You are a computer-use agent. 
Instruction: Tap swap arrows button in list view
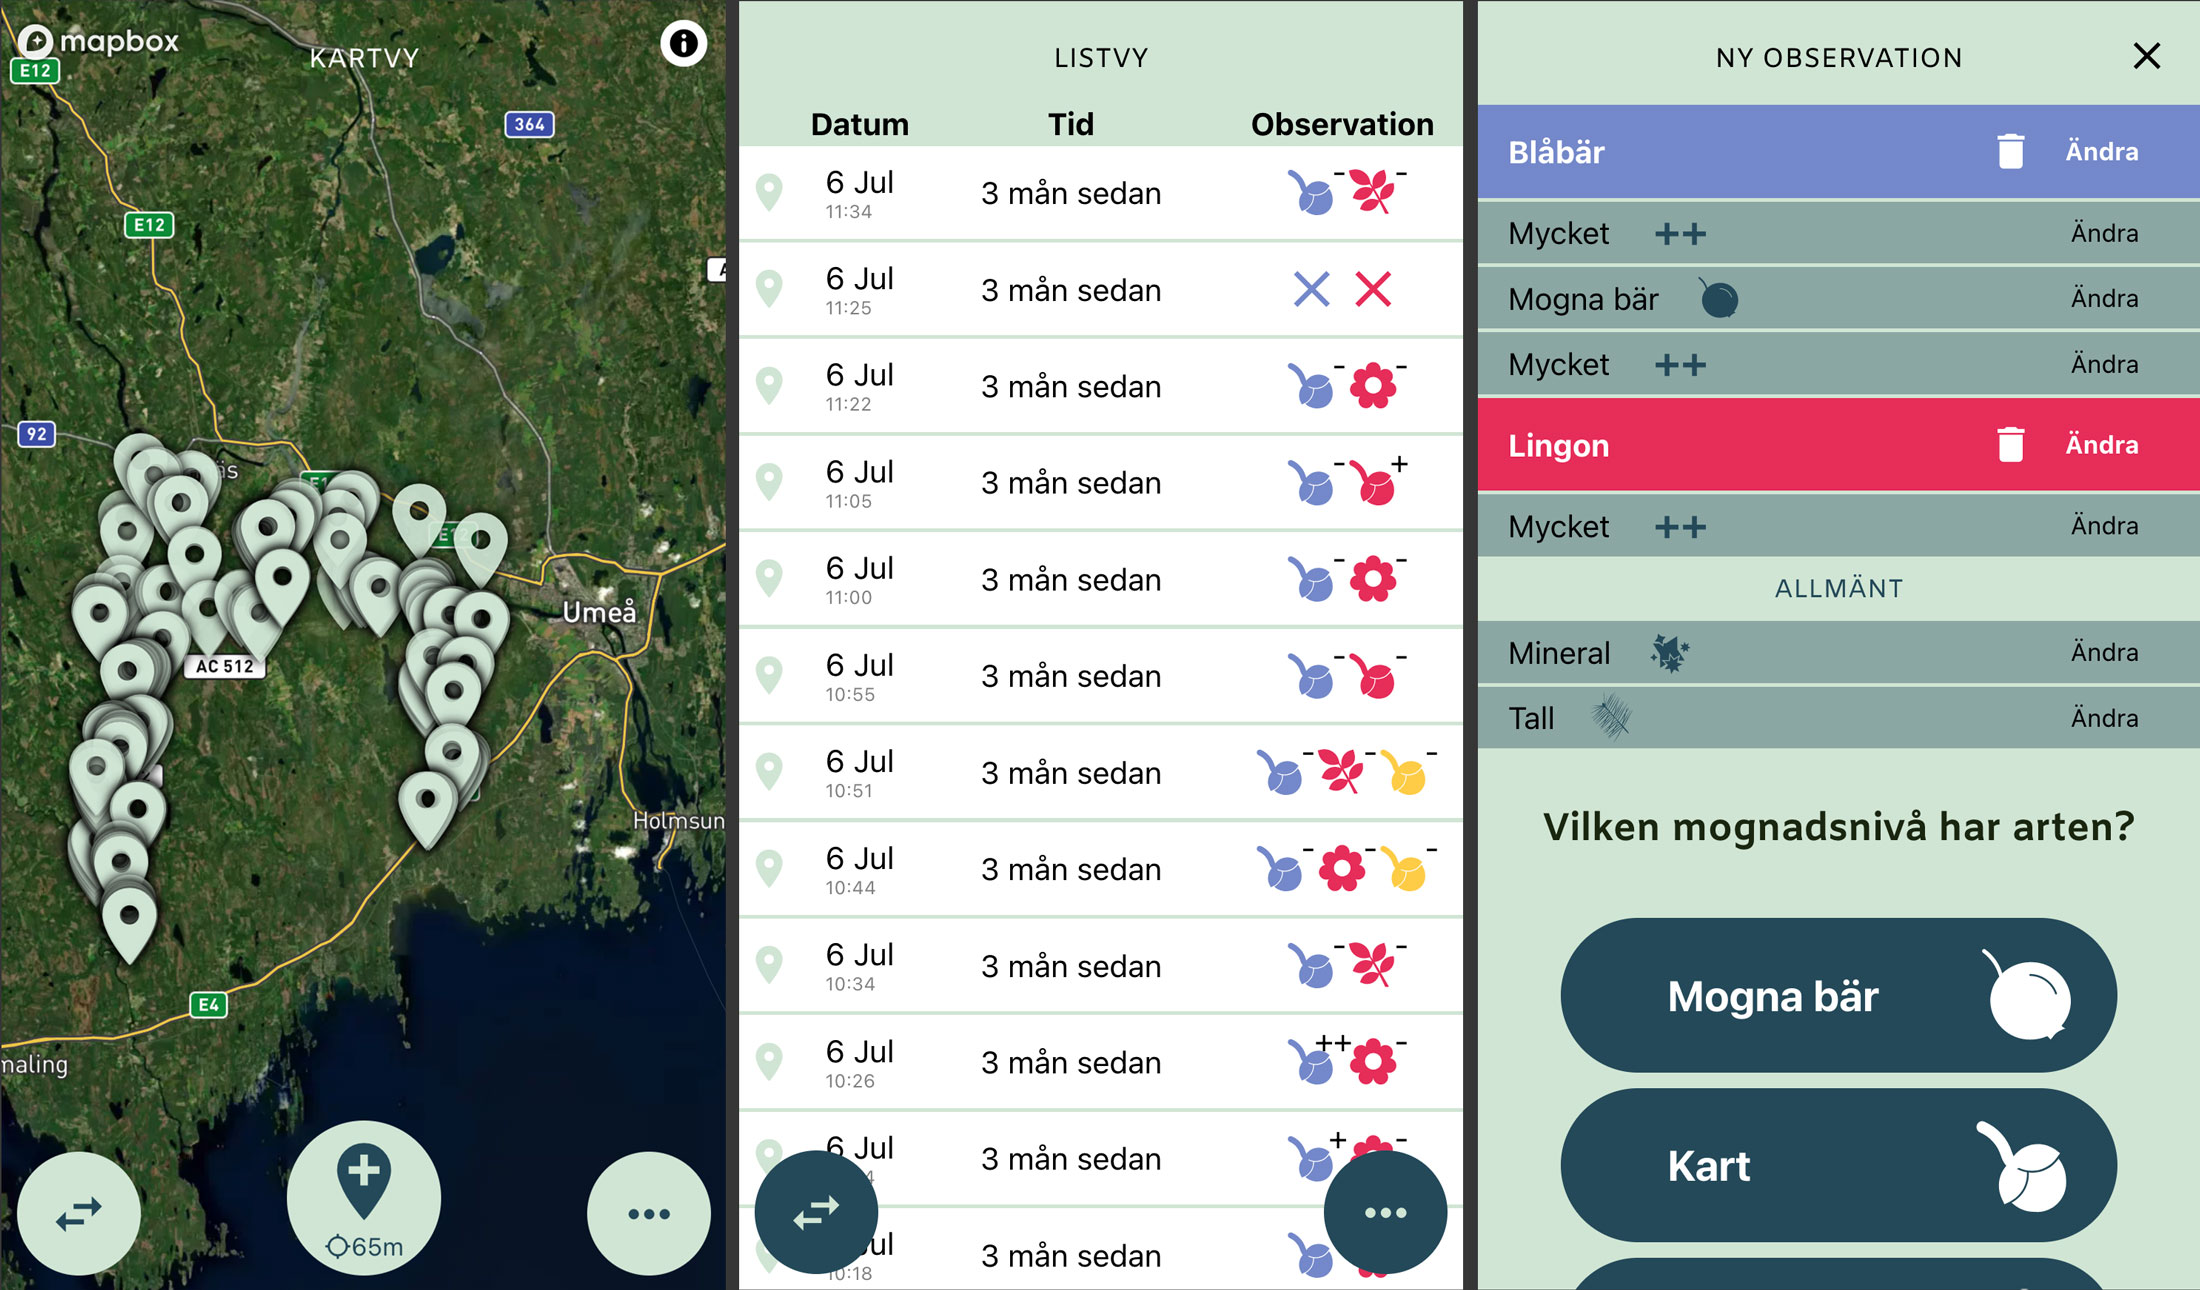(816, 1212)
